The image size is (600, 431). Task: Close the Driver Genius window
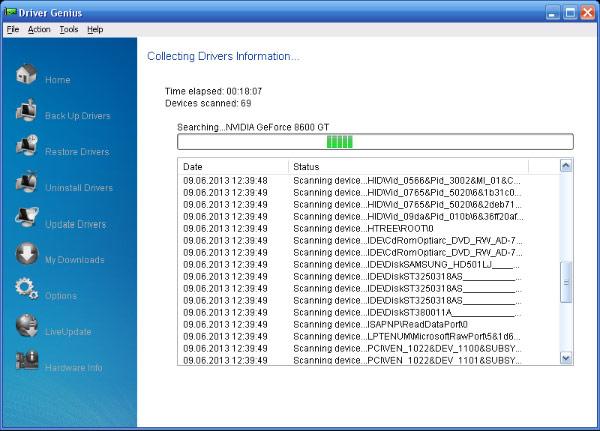point(587,13)
